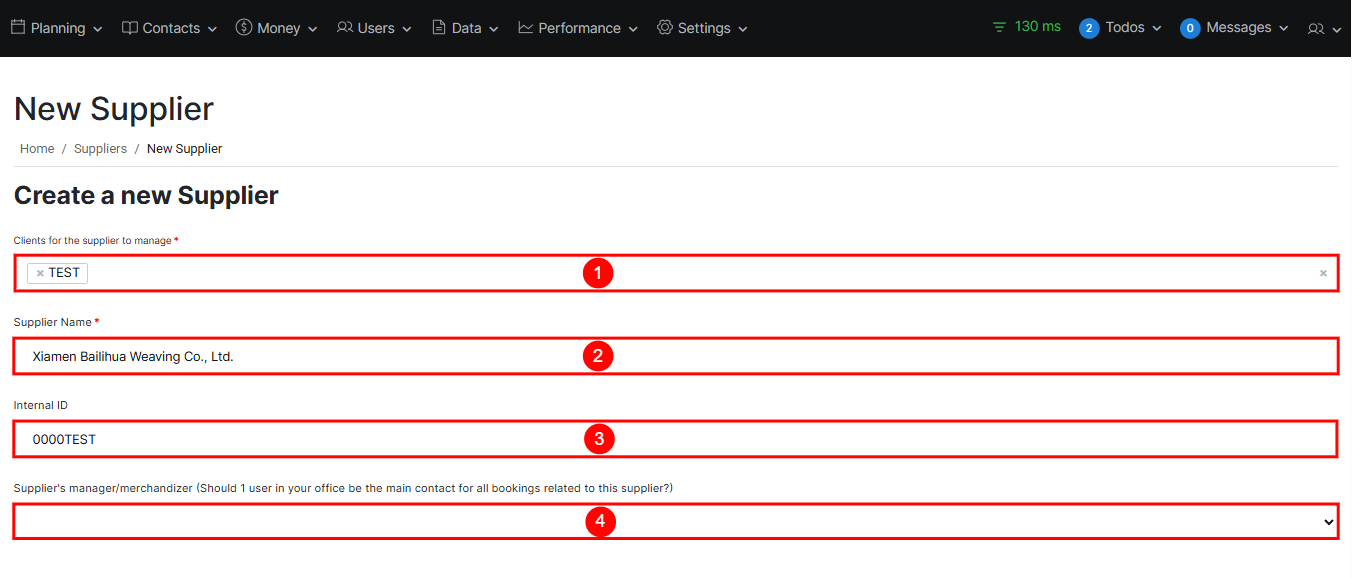
Task: Open the Suppliers breadcrumb link
Action: point(100,149)
